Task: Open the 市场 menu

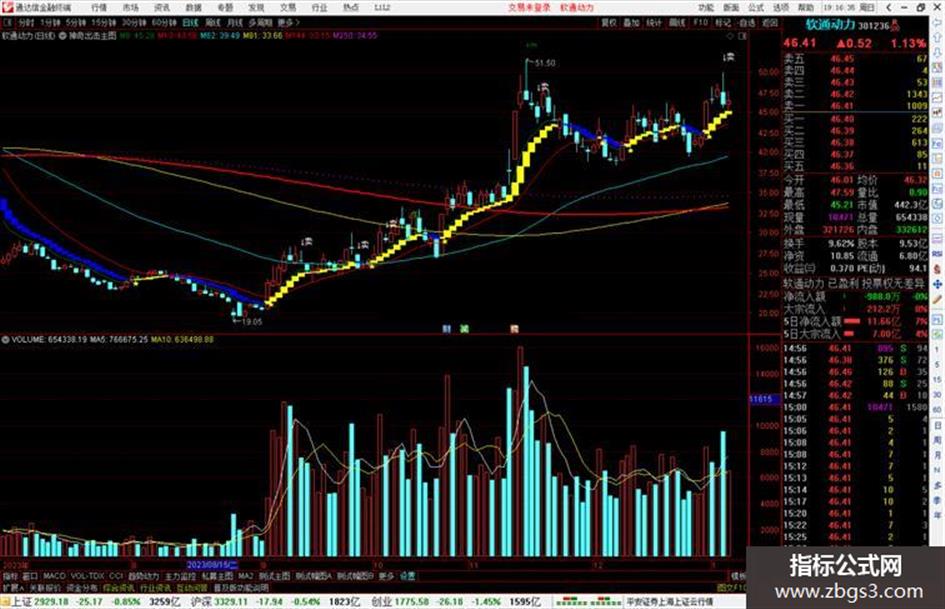Action: coord(131,7)
